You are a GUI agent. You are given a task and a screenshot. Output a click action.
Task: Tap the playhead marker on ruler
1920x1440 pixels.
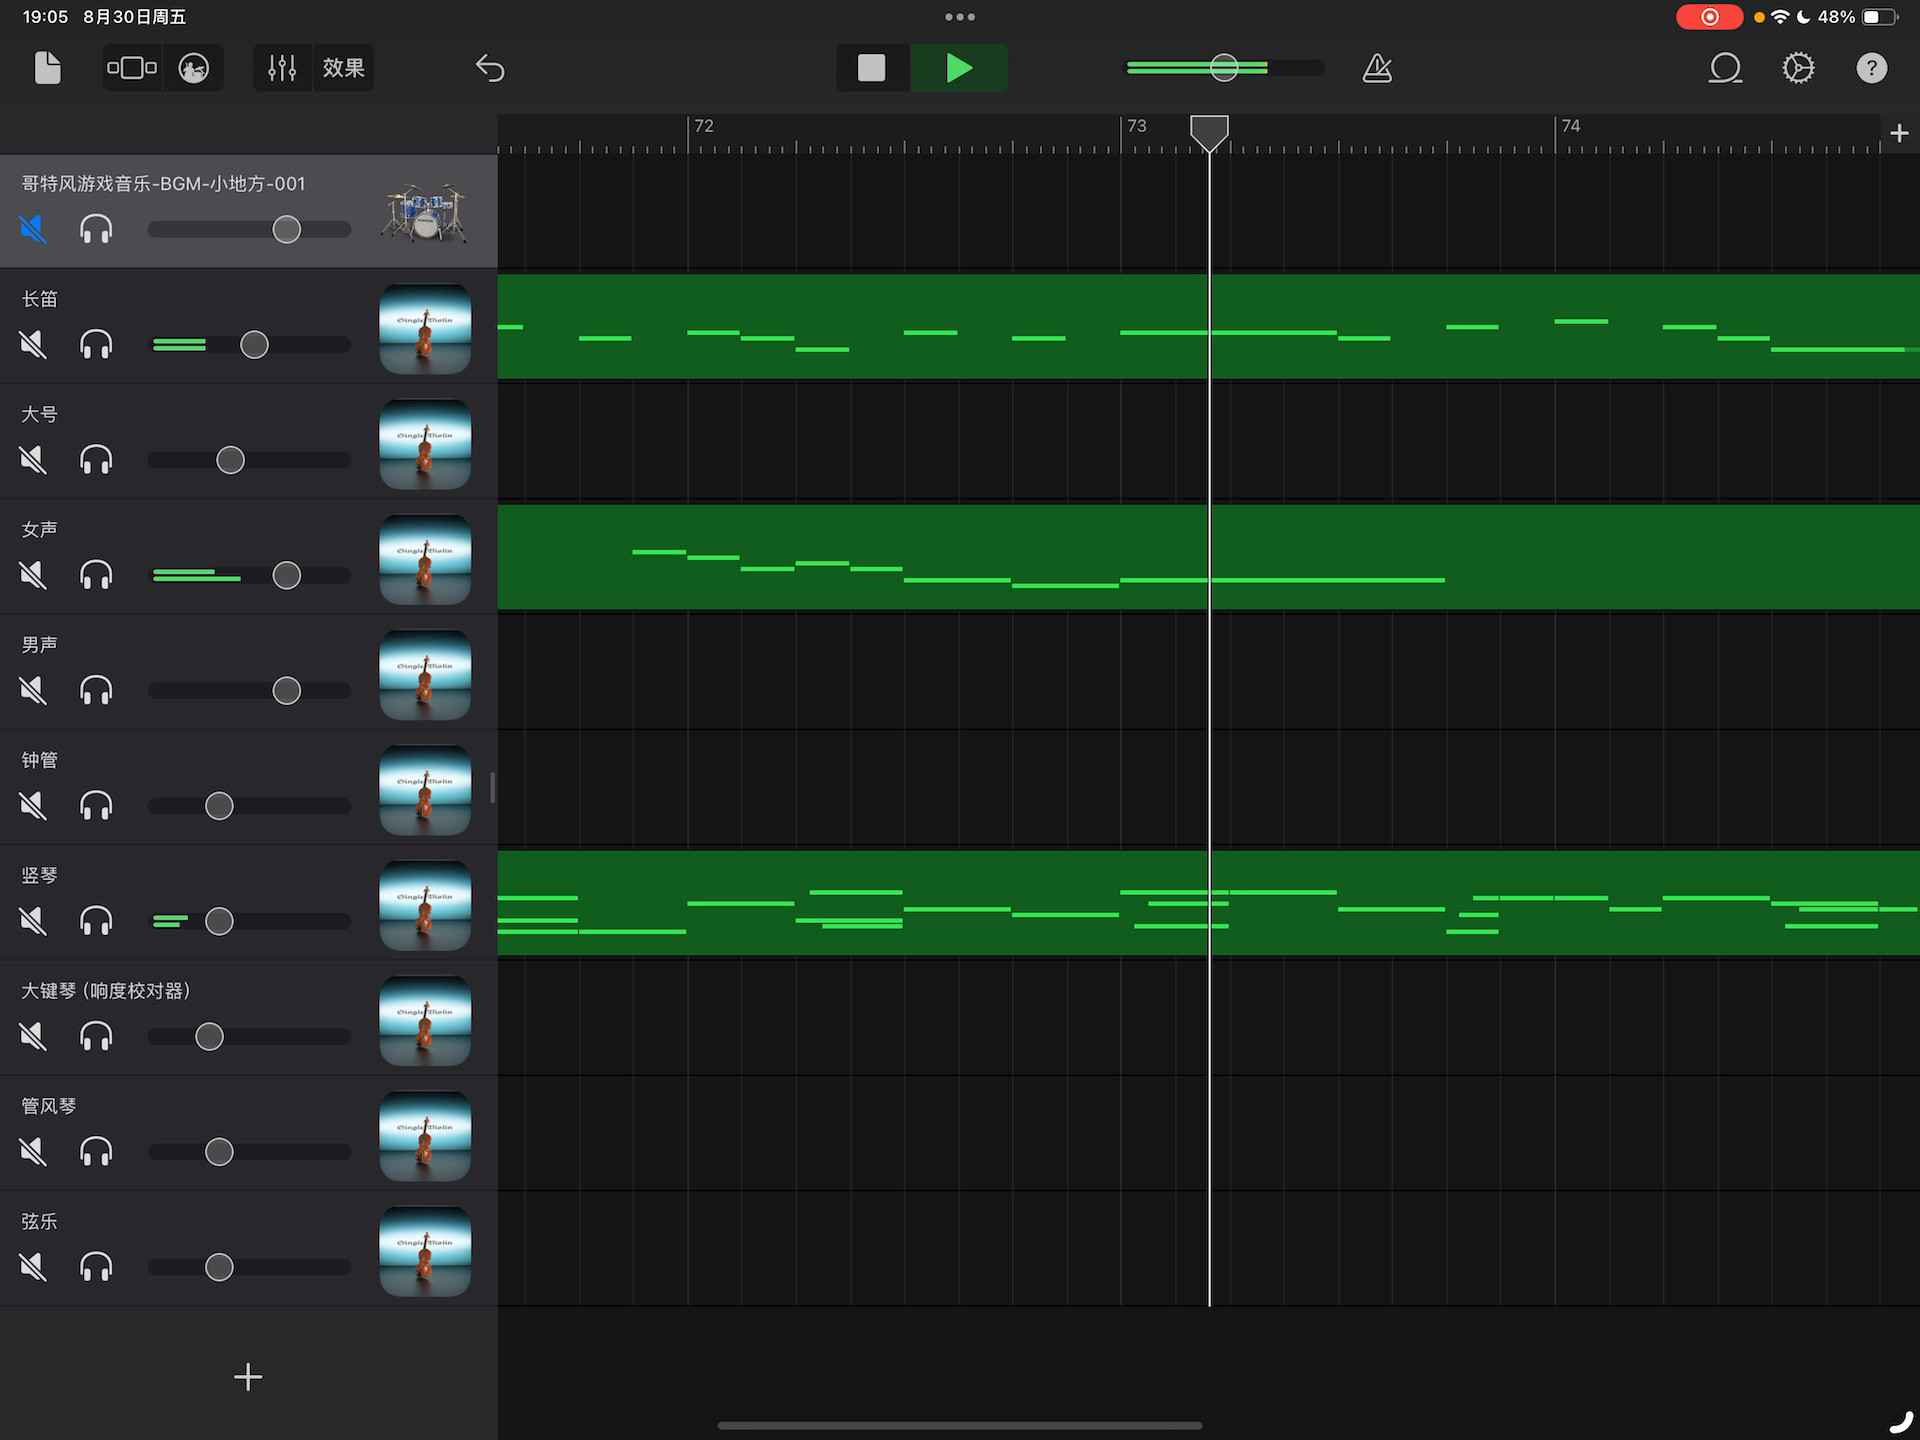pyautogui.click(x=1209, y=133)
